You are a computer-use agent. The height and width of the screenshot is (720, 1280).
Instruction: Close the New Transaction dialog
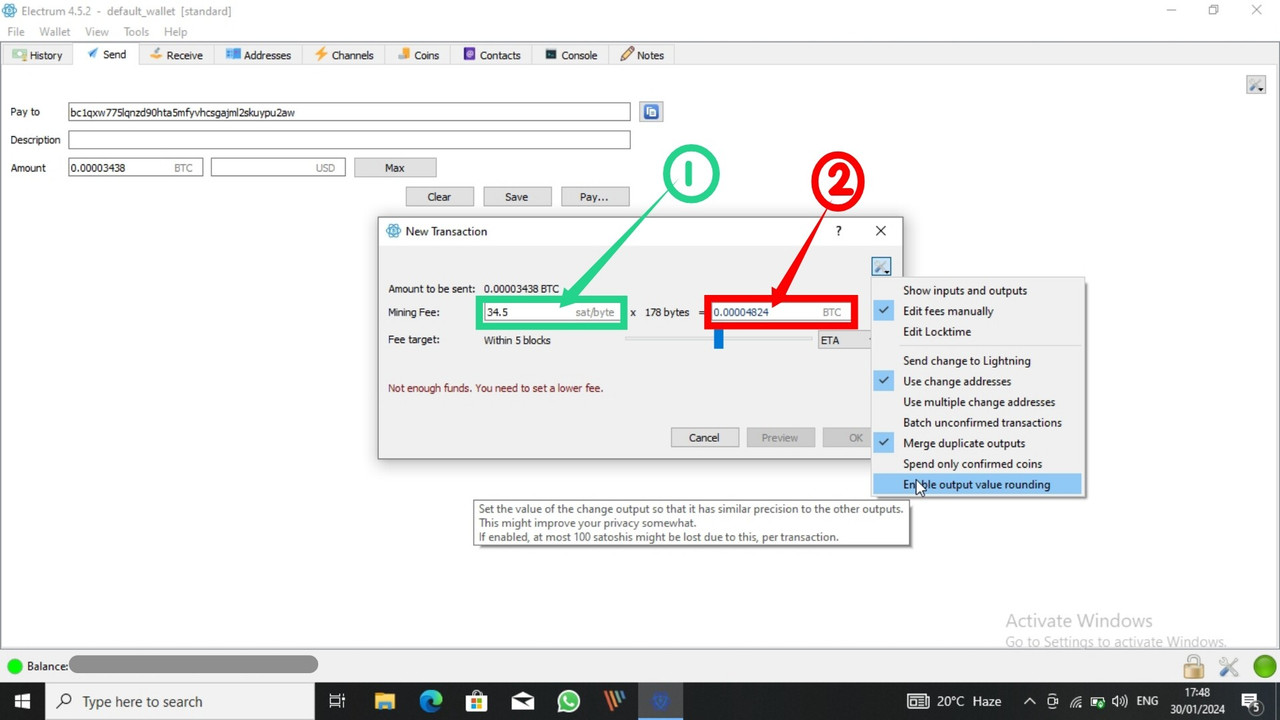point(880,231)
